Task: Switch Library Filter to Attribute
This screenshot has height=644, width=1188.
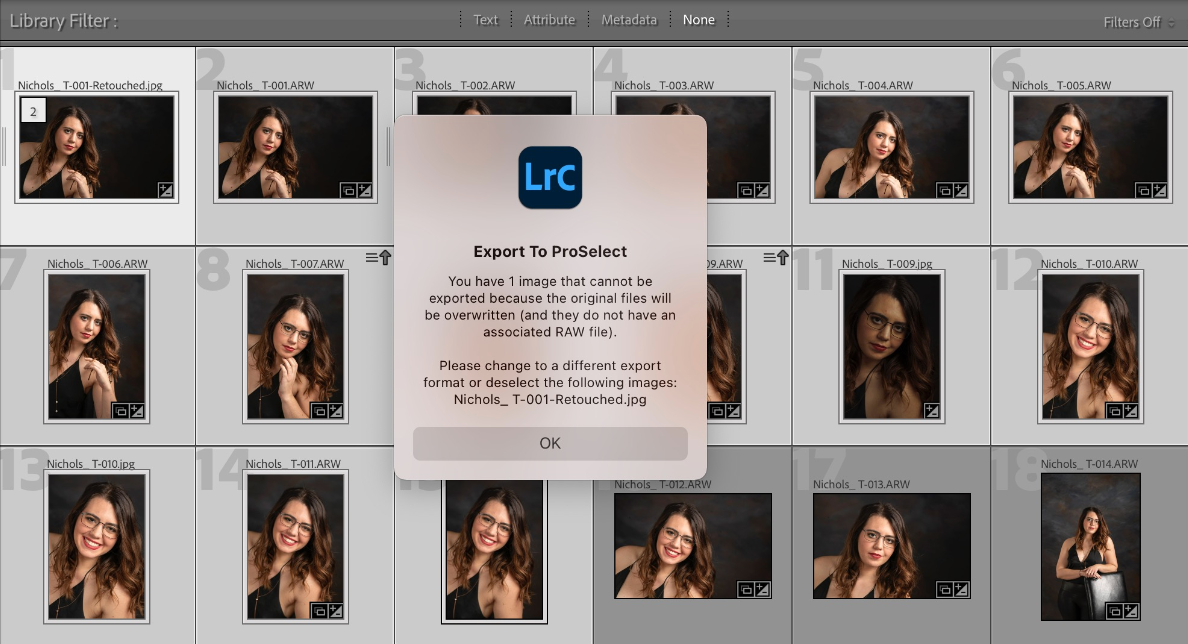Action: (x=549, y=20)
